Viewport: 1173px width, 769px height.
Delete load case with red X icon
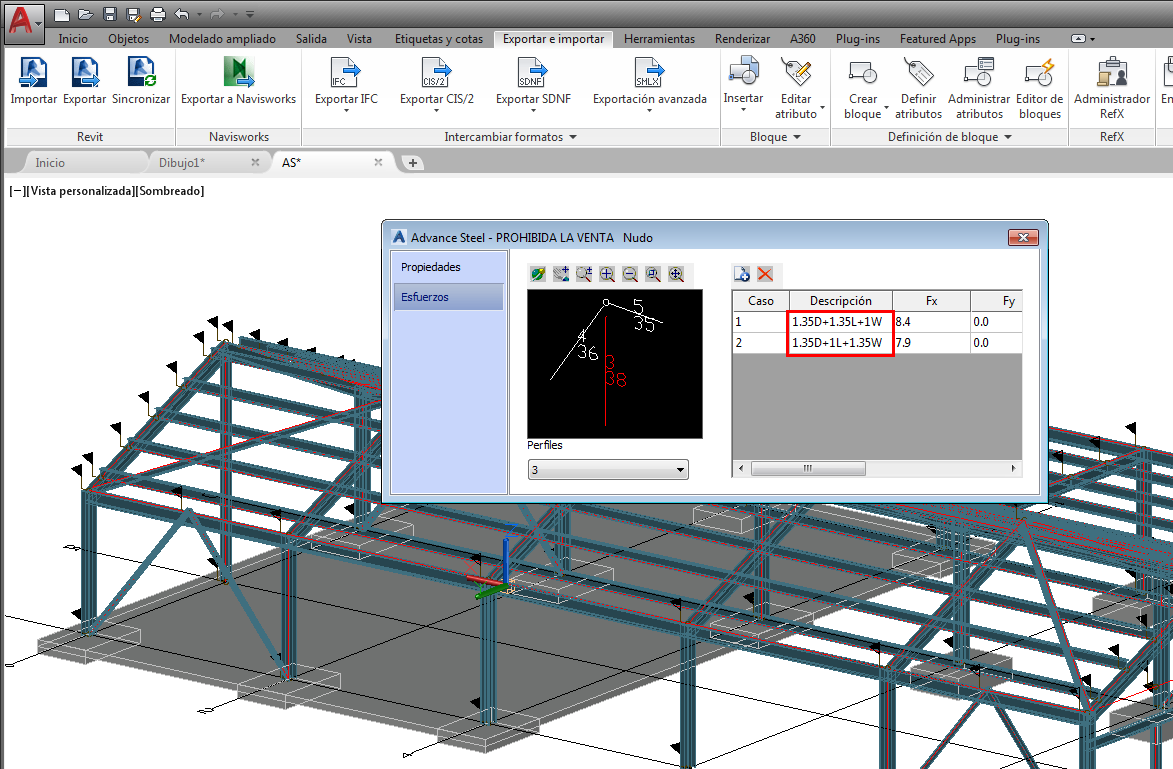click(765, 275)
